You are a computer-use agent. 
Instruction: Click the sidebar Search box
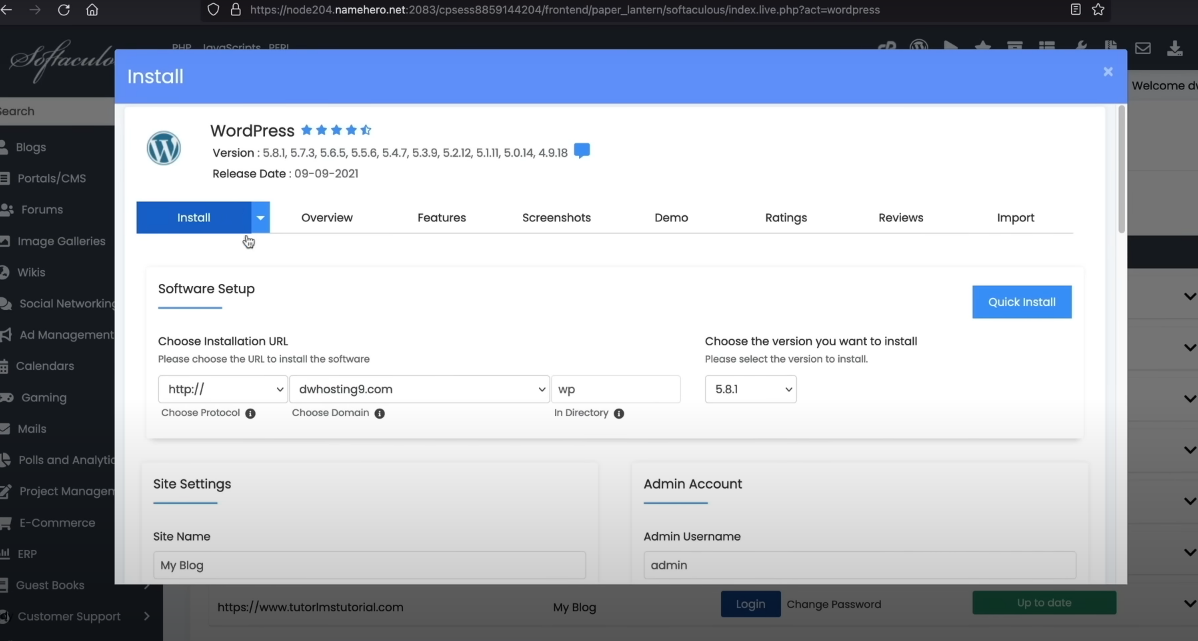(x=57, y=112)
